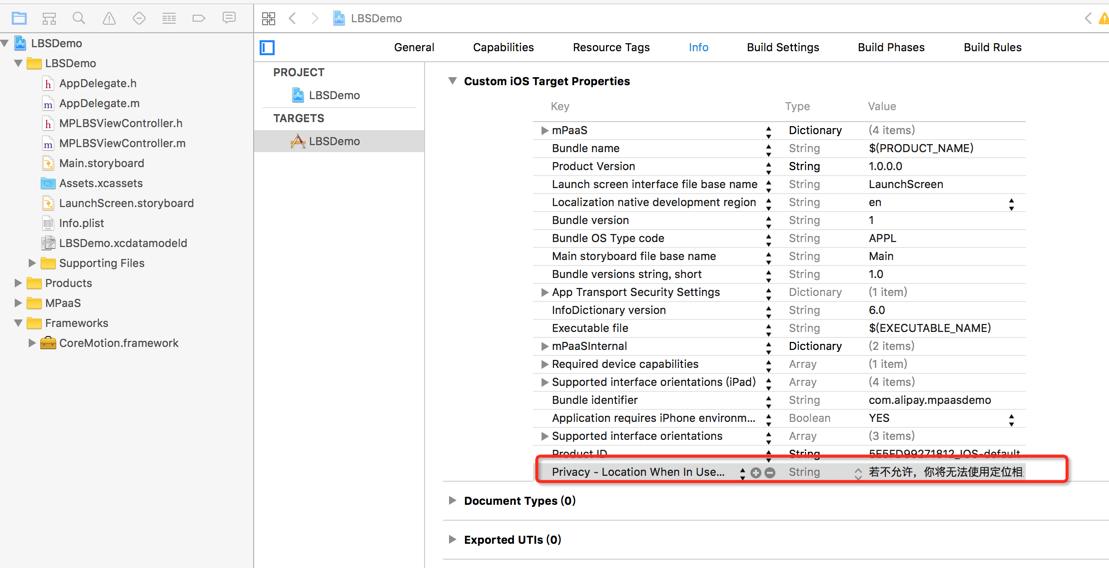The image size is (1109, 568).
Task: Select LBSDemo under TARGETS
Action: pyautogui.click(x=326, y=141)
